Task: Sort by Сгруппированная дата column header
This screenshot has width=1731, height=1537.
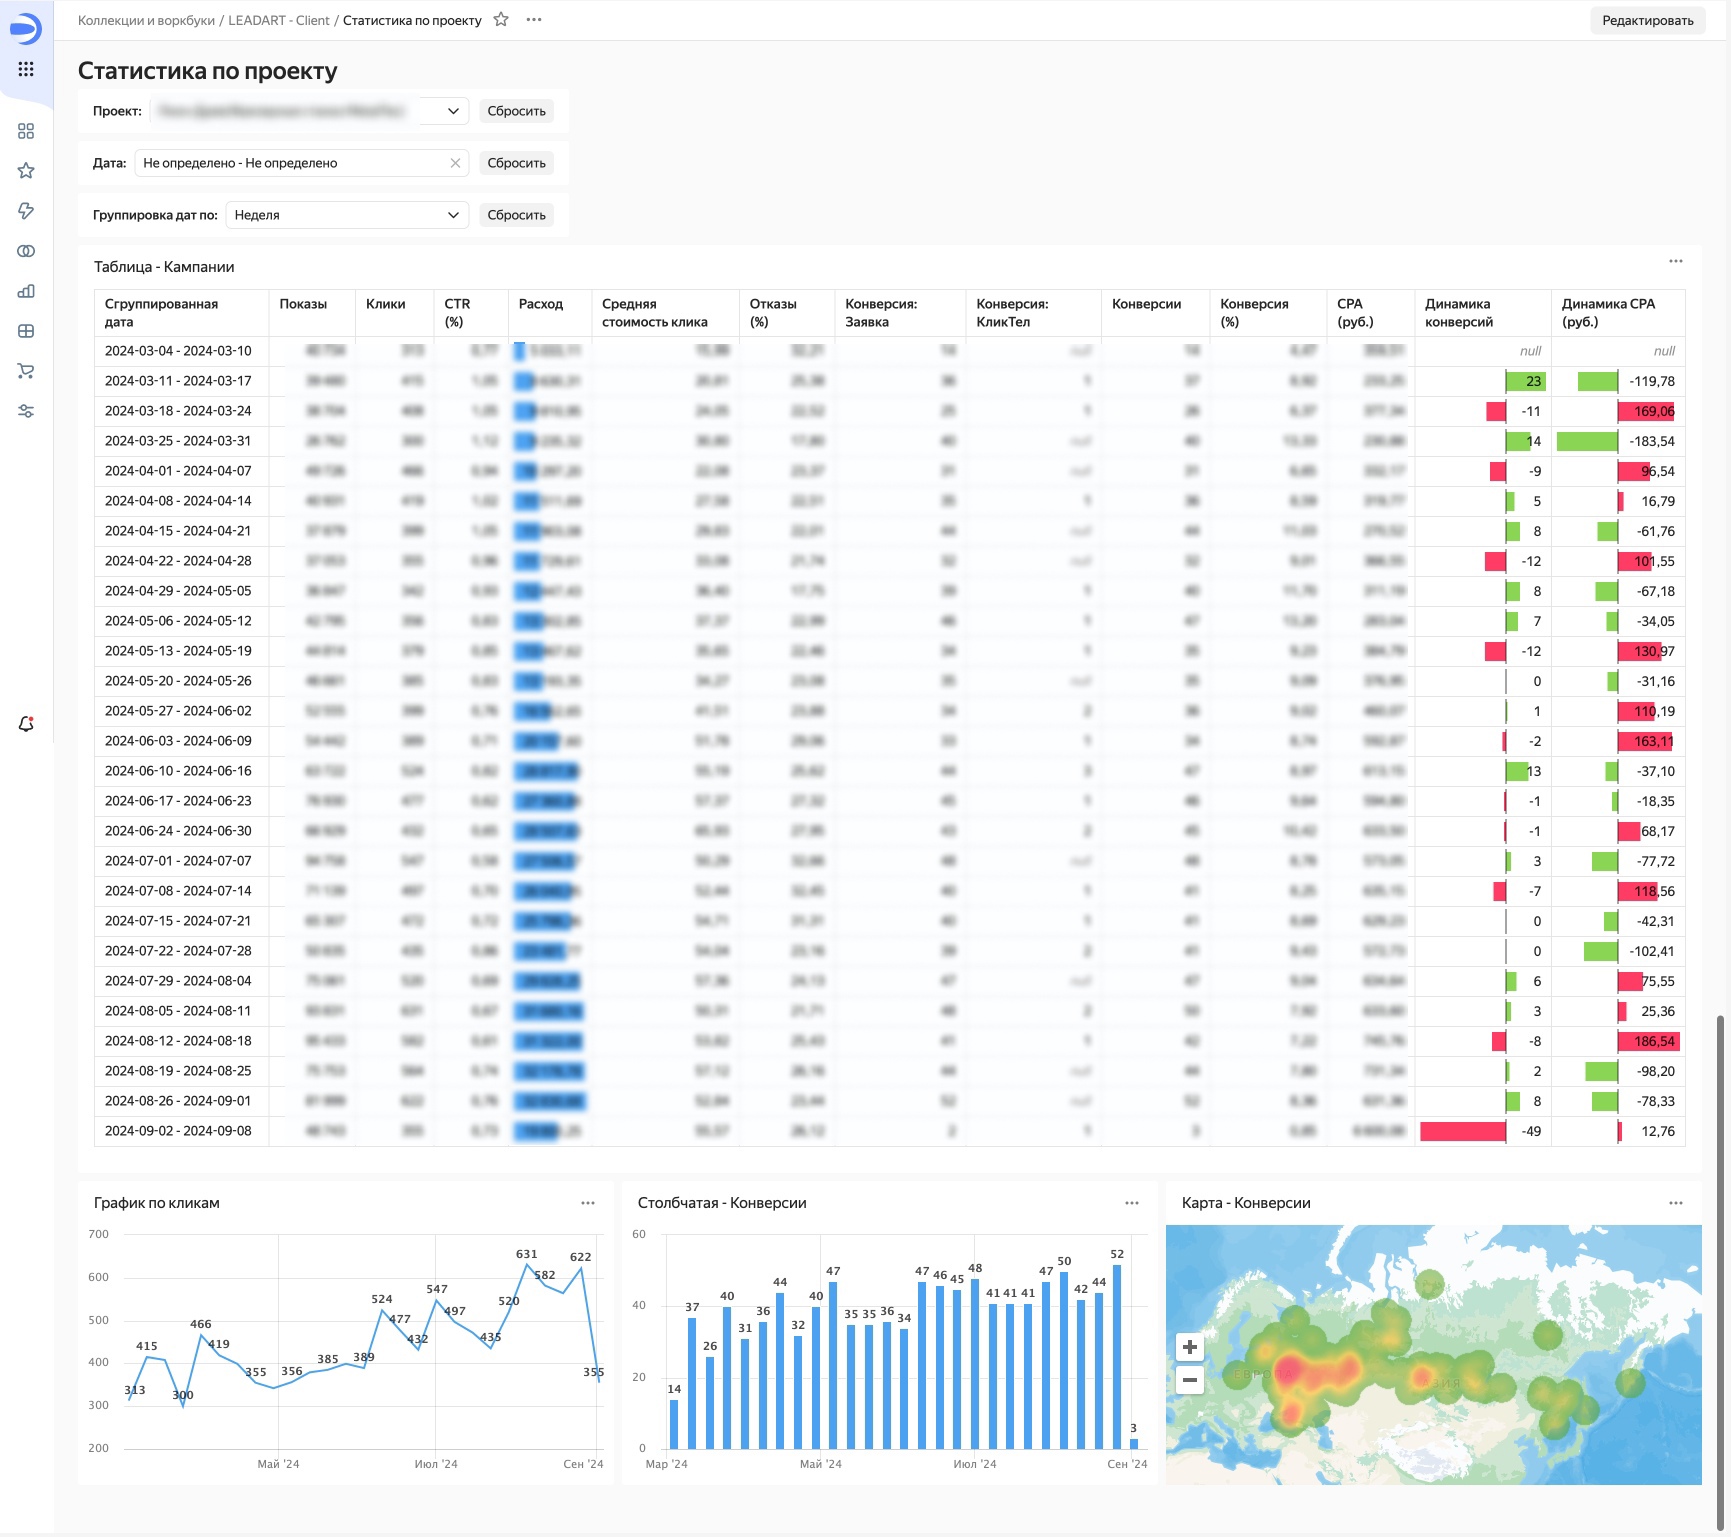Action: coord(181,313)
